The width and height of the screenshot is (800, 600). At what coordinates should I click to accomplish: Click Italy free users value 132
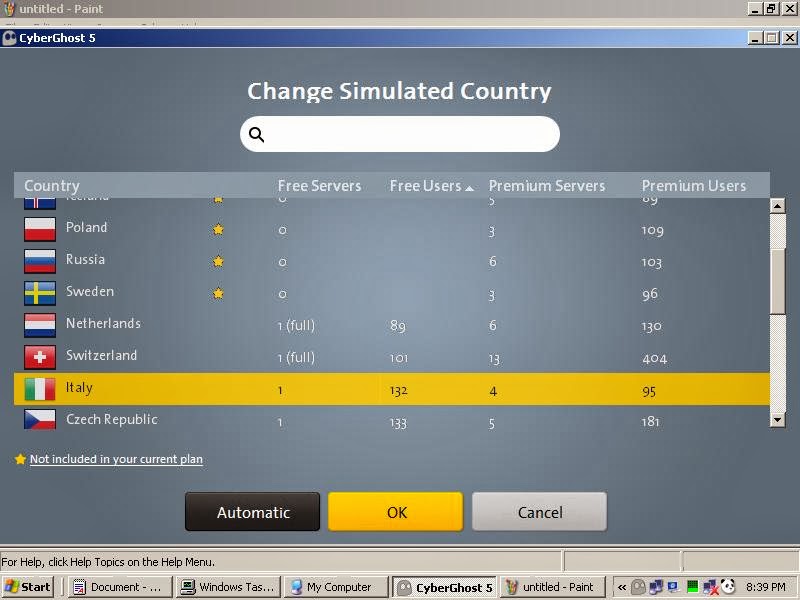click(x=398, y=391)
